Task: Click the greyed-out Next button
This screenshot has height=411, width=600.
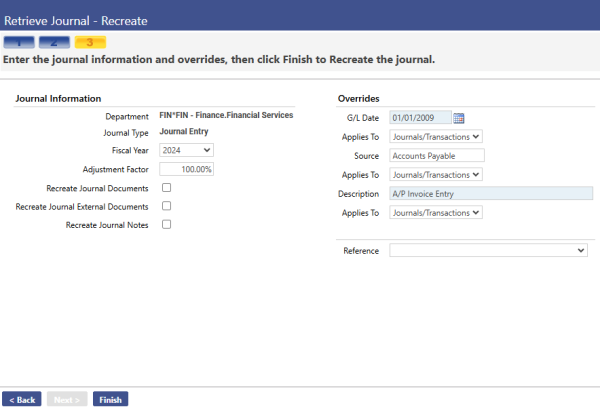Action: pyautogui.click(x=67, y=399)
